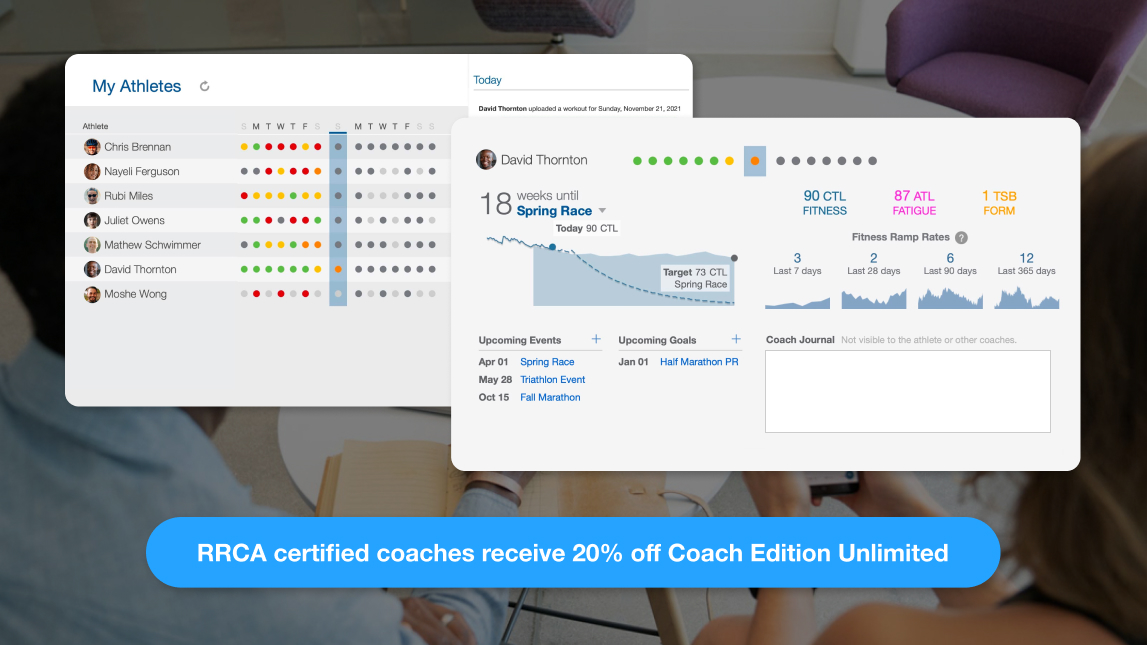Viewport: 1147px width, 645px height.
Task: Select the Spring Race target point on chart
Action: click(734, 258)
